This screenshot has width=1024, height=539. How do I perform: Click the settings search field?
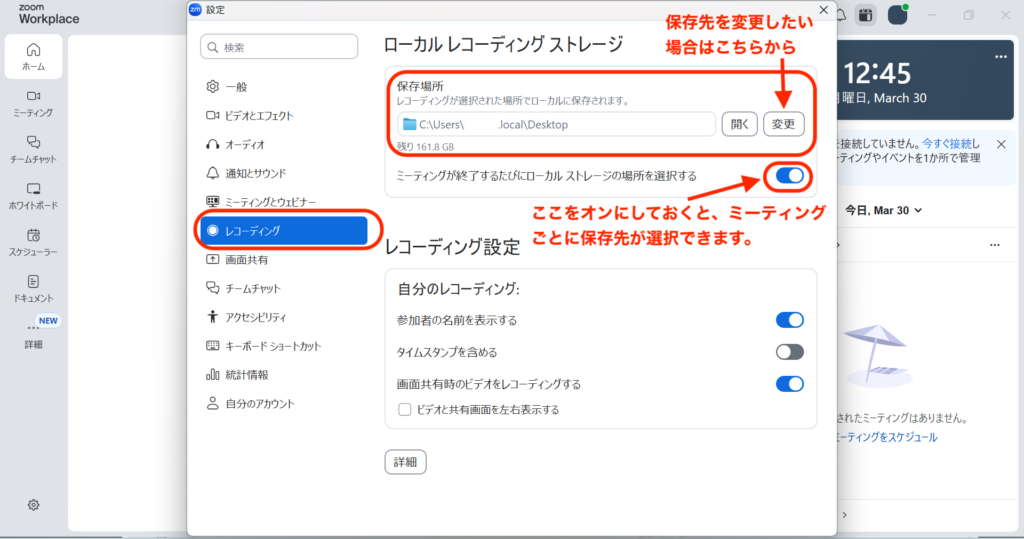click(279, 47)
